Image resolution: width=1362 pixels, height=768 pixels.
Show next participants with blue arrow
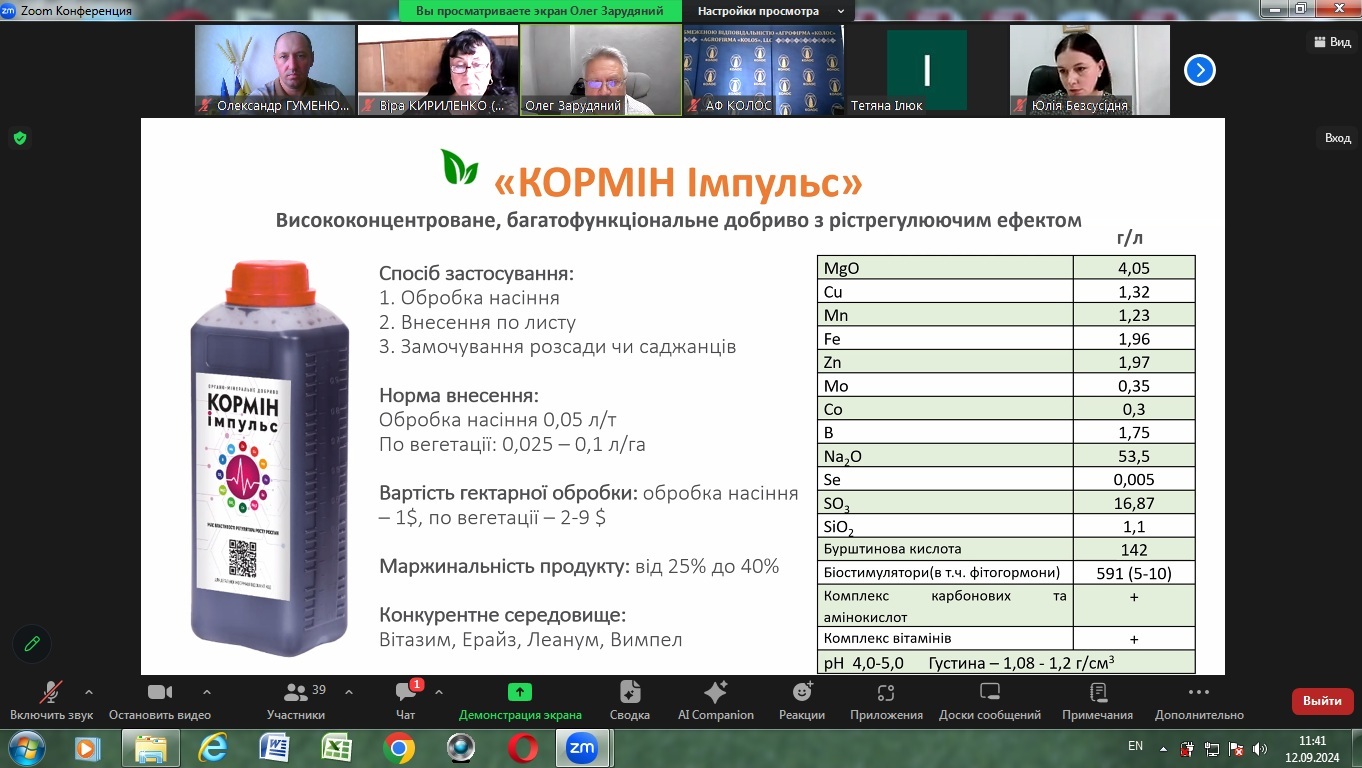coord(1200,70)
